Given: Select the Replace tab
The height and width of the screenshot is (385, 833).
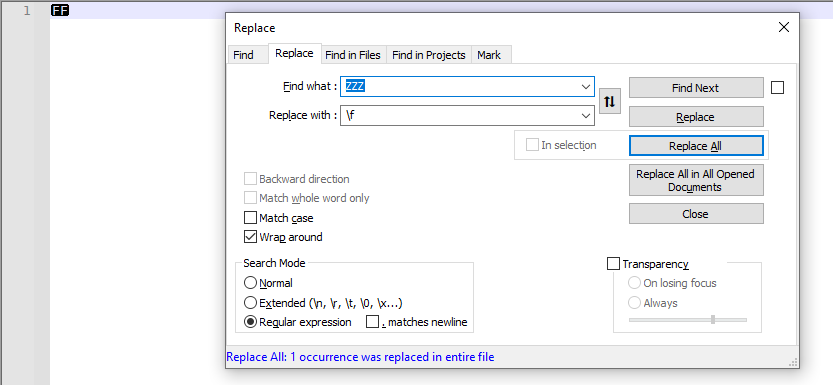Looking at the screenshot, I should (x=294, y=54).
